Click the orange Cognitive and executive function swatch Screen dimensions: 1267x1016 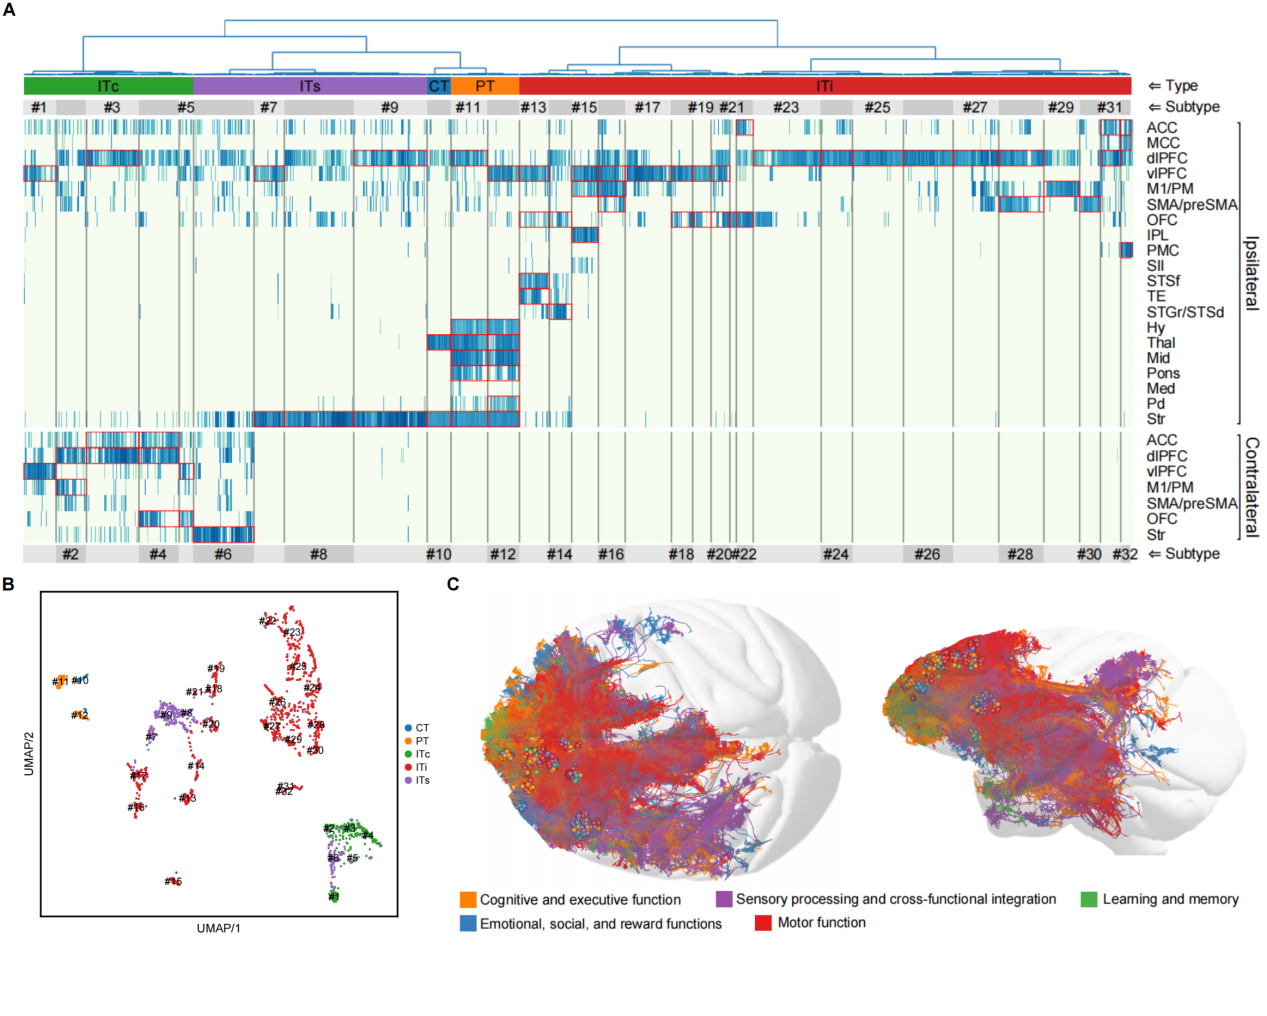point(468,900)
